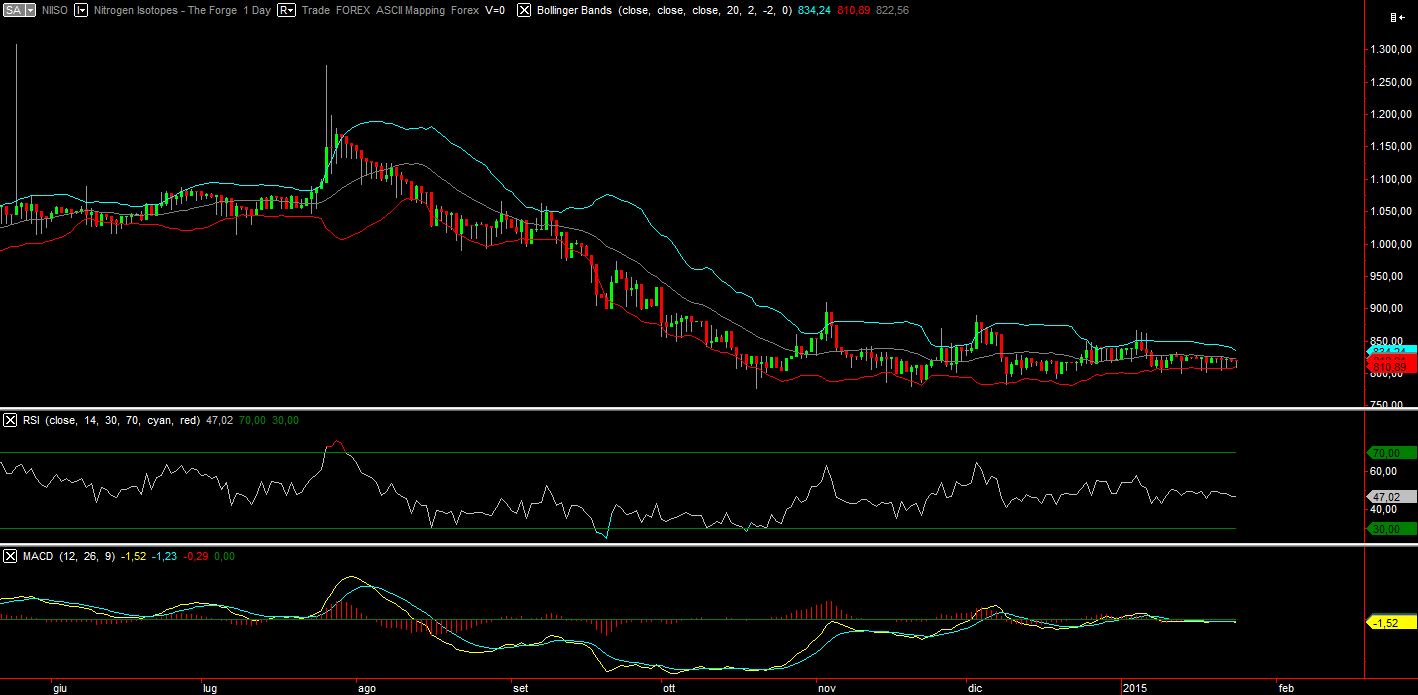1418x695 pixels.
Task: Click the 'nov' month on time axis
Action: [x=826, y=689]
